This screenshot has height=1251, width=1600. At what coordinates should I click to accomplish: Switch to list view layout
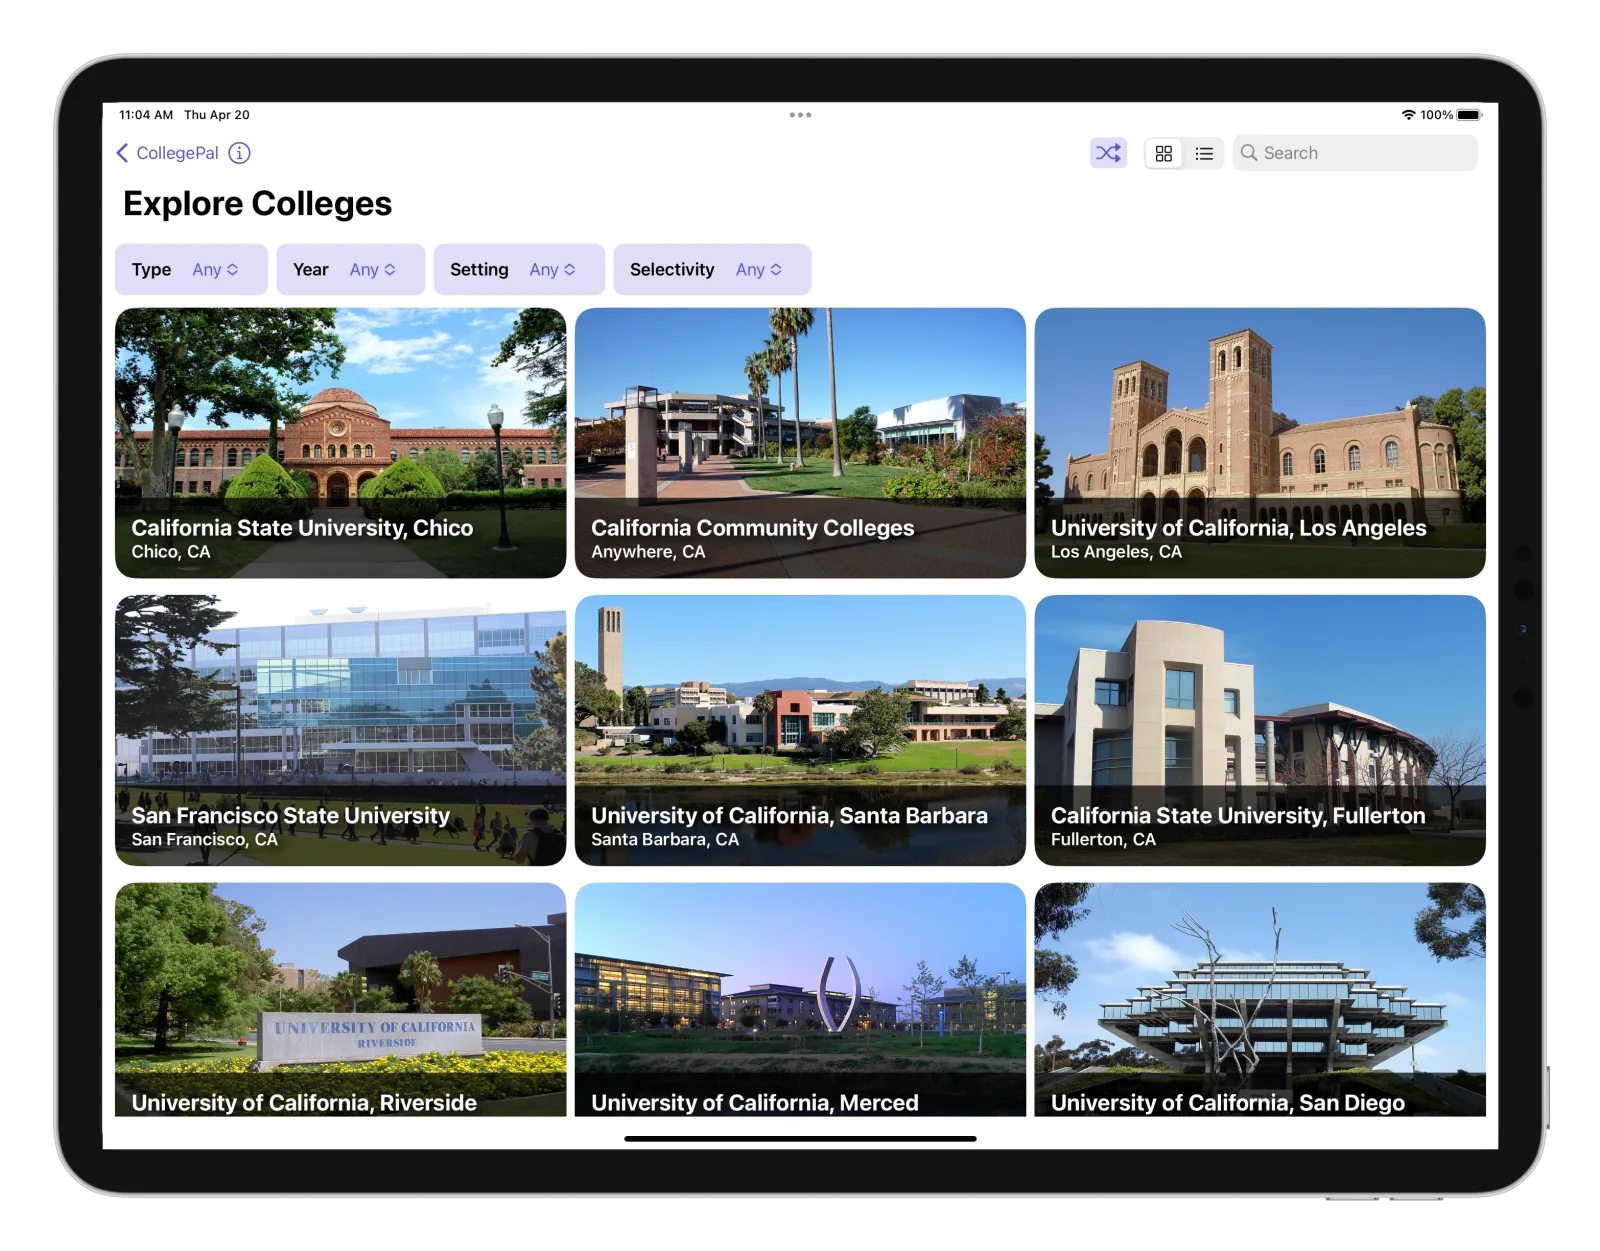tap(1204, 153)
